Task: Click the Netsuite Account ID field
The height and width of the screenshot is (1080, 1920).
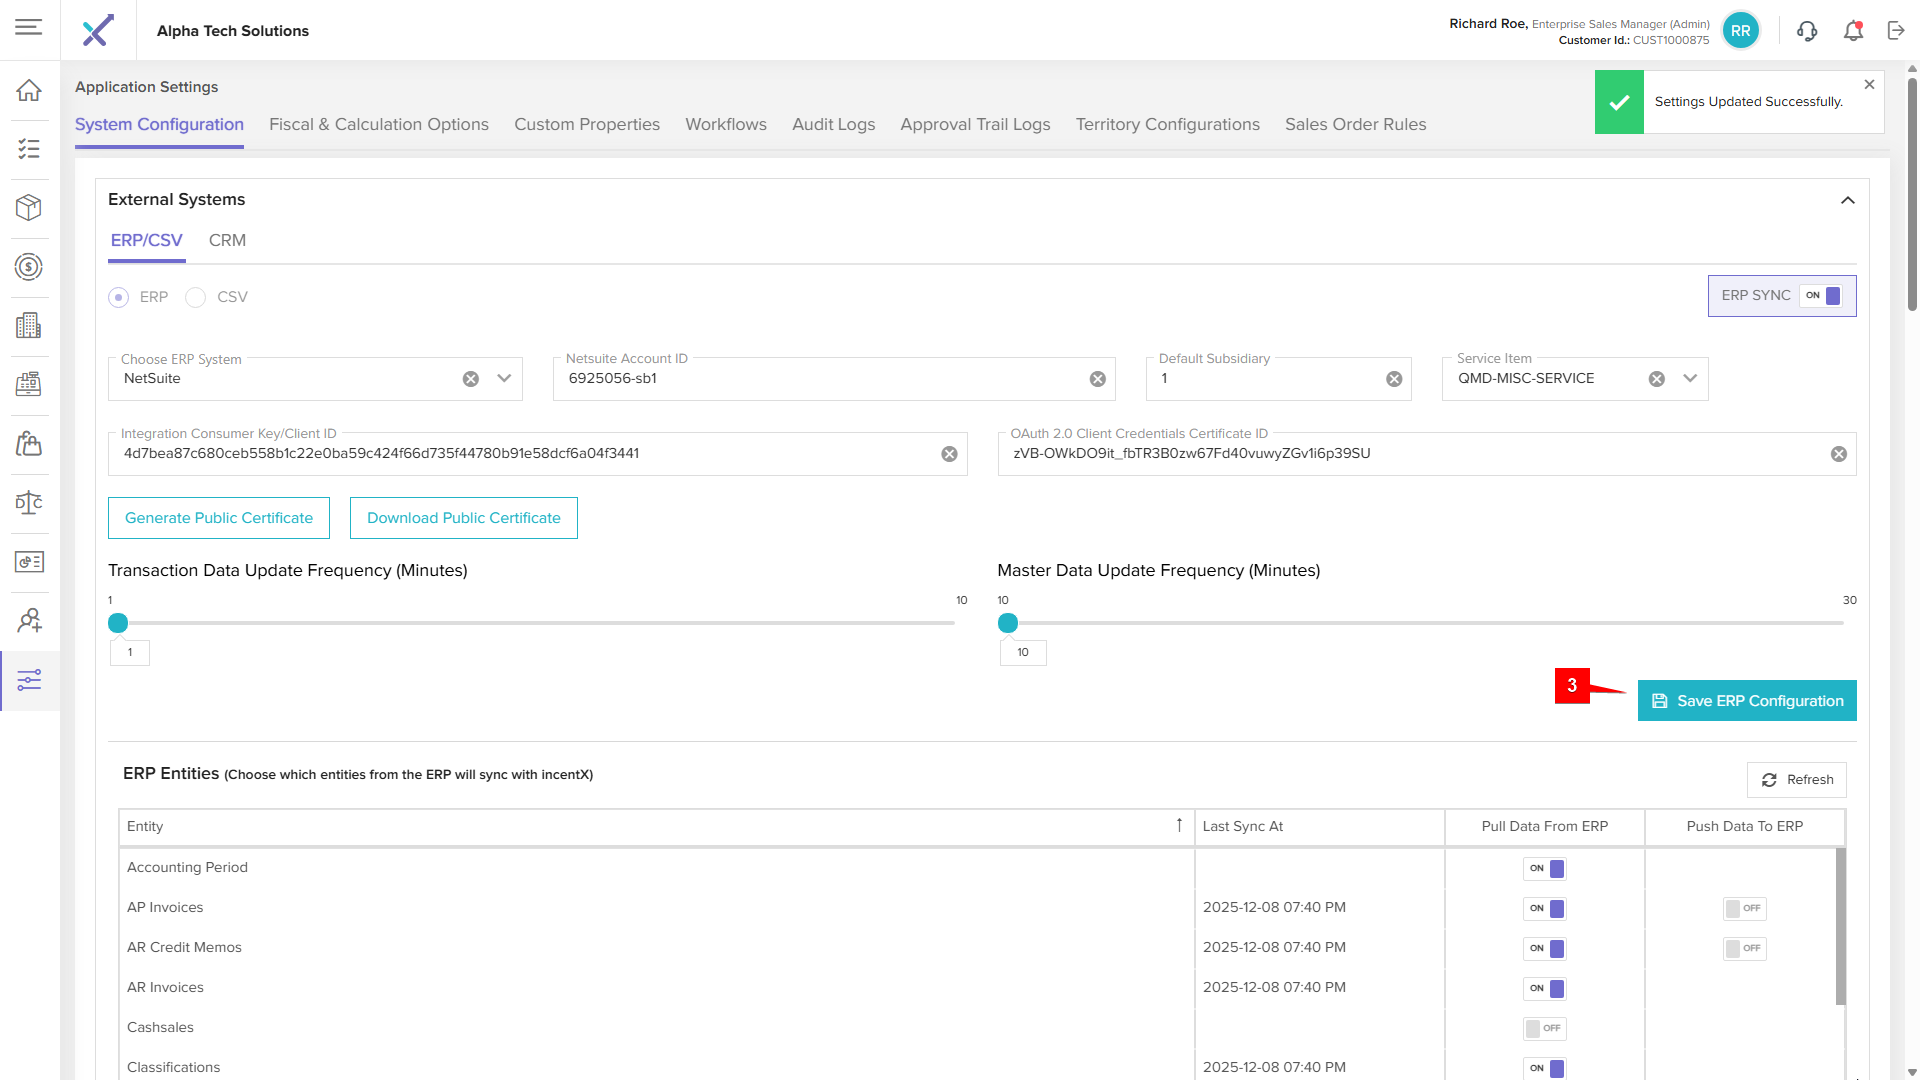Action: tap(820, 379)
